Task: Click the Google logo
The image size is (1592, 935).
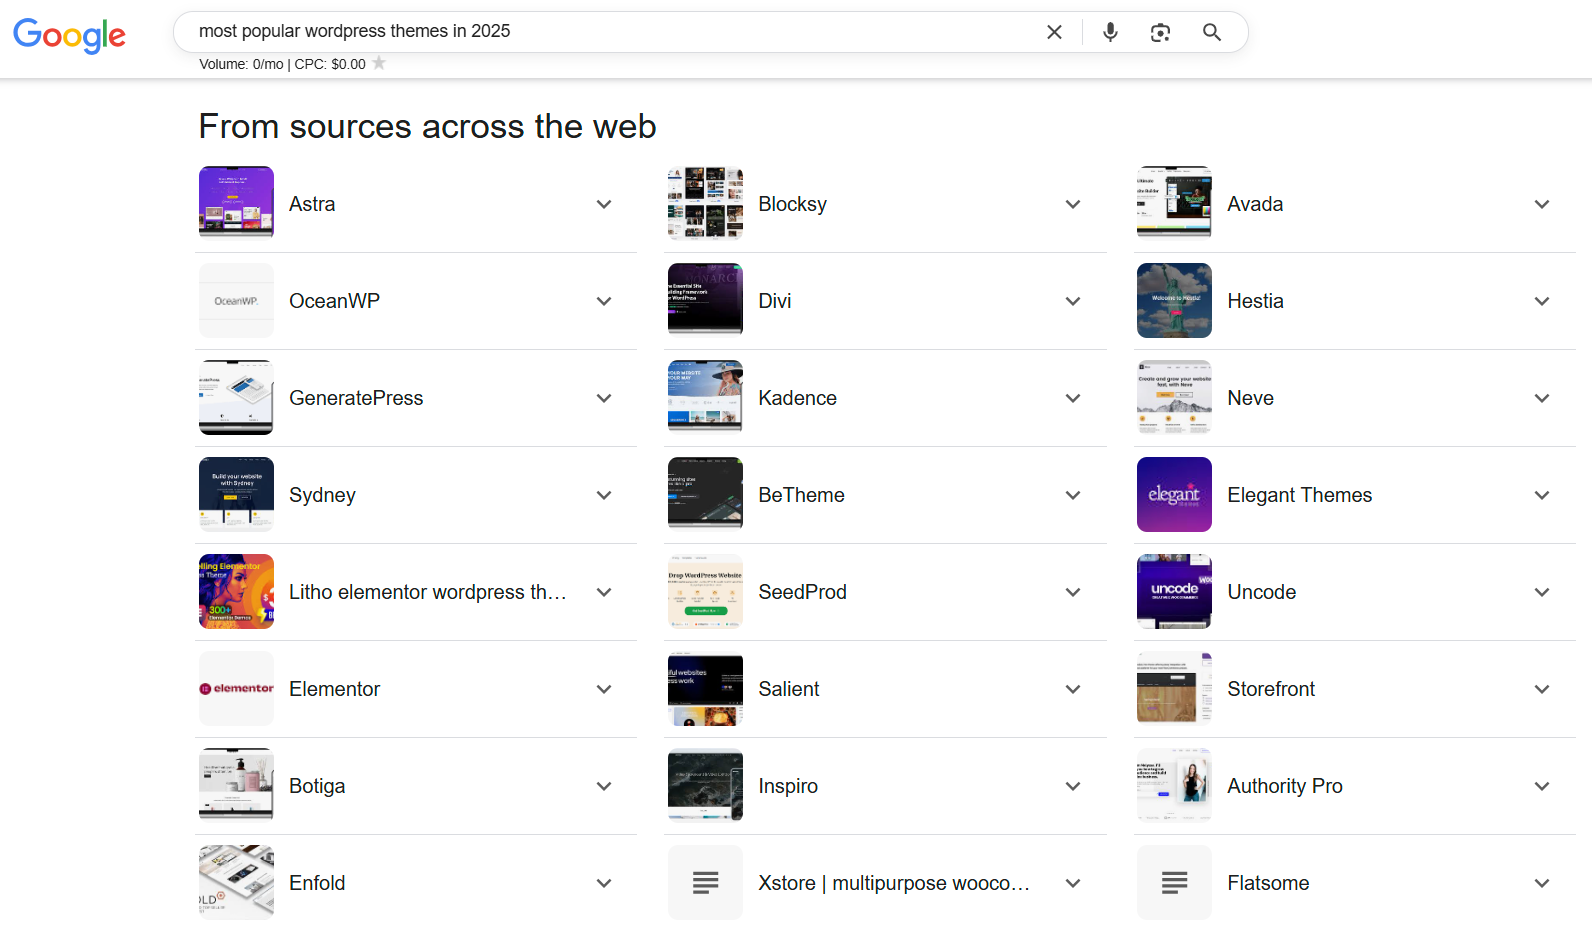Action: (x=69, y=35)
